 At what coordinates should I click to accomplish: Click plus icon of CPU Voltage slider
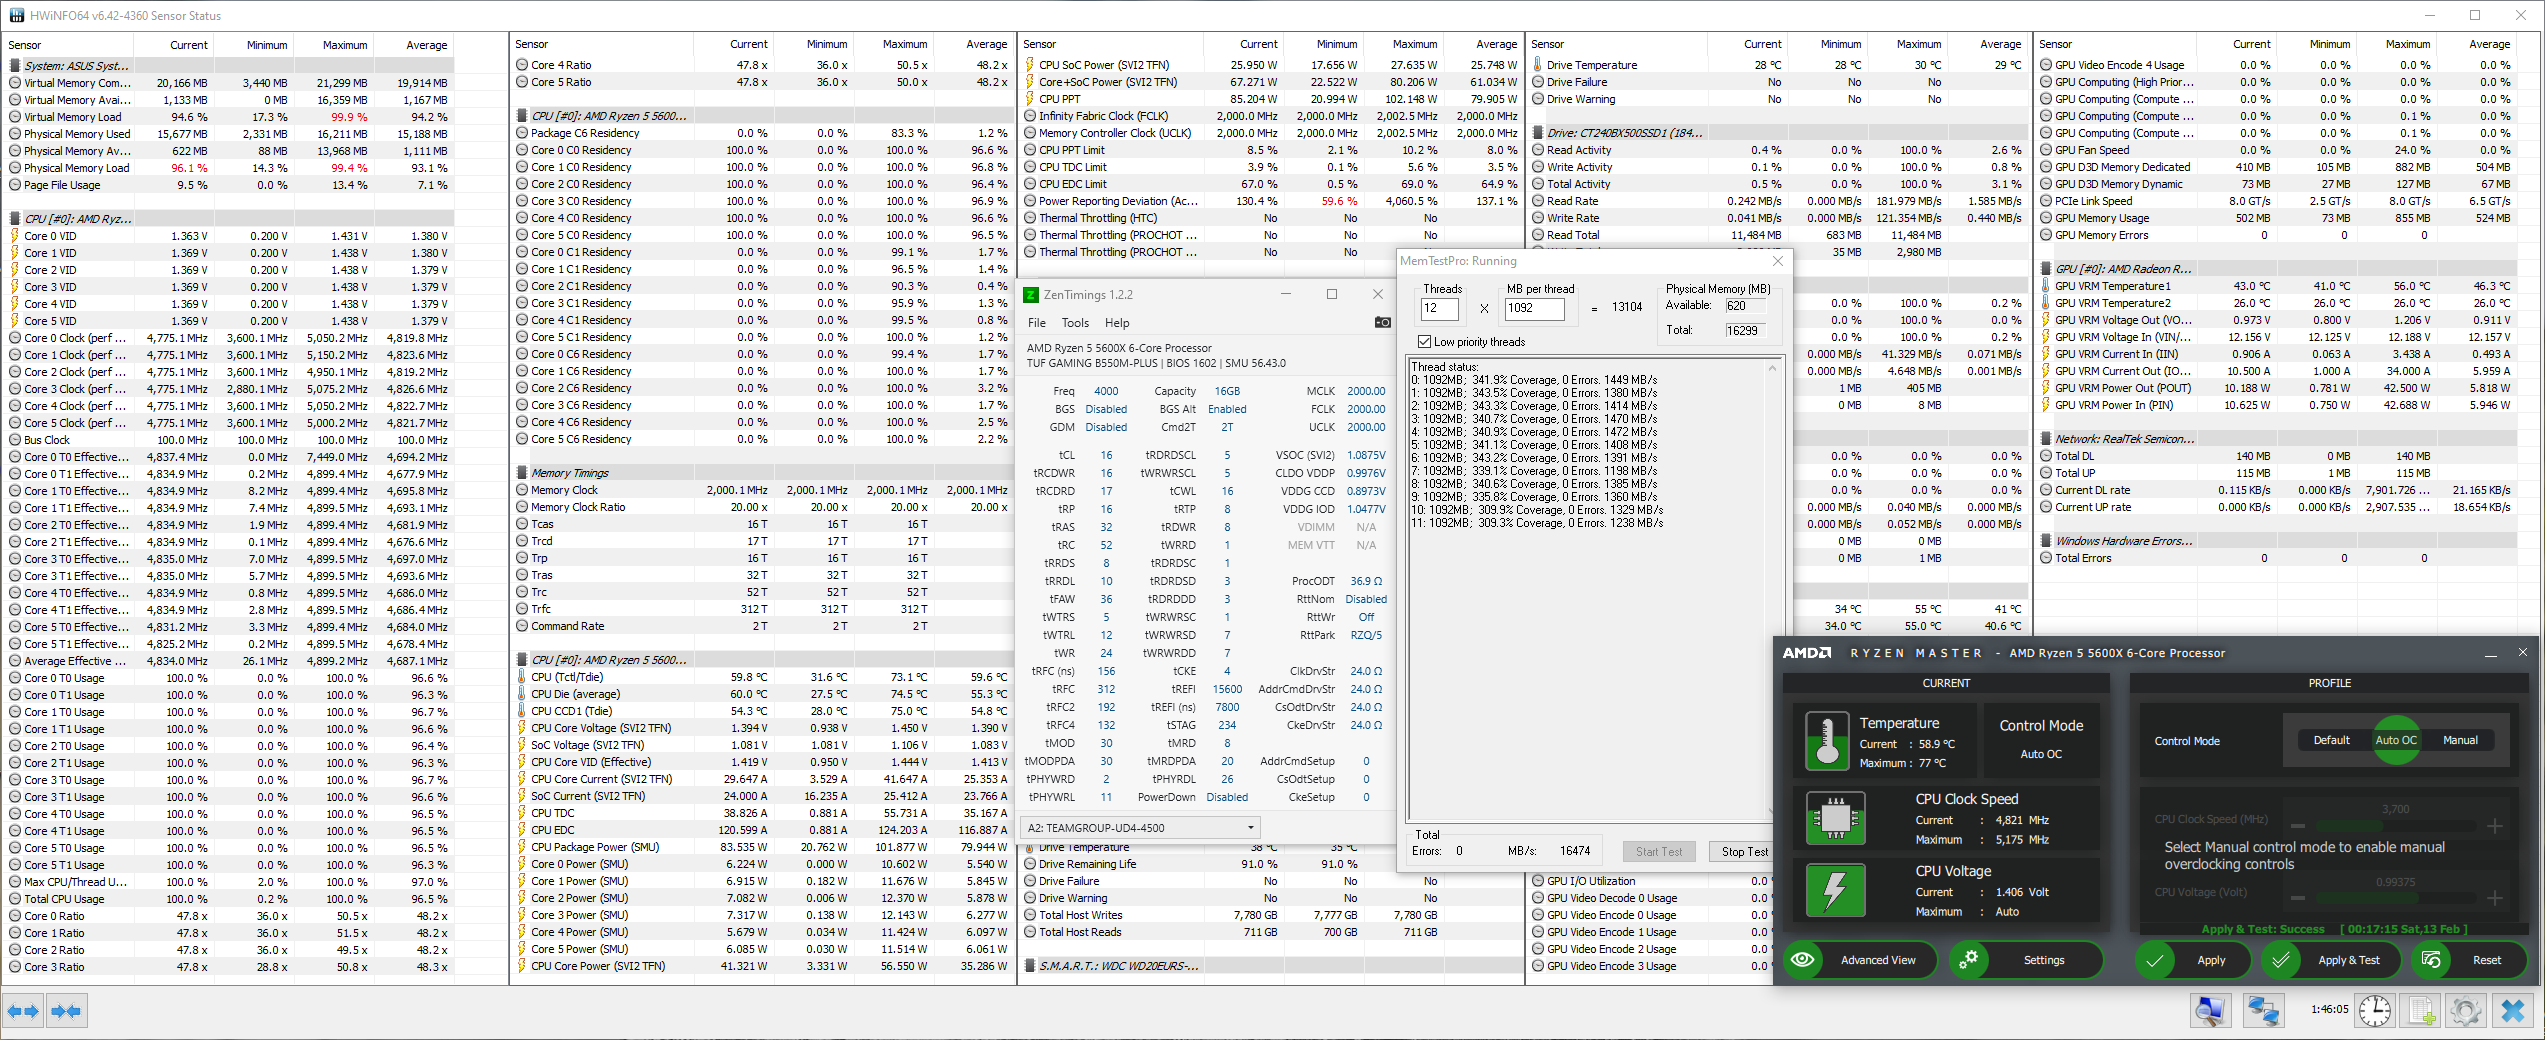coord(2495,898)
